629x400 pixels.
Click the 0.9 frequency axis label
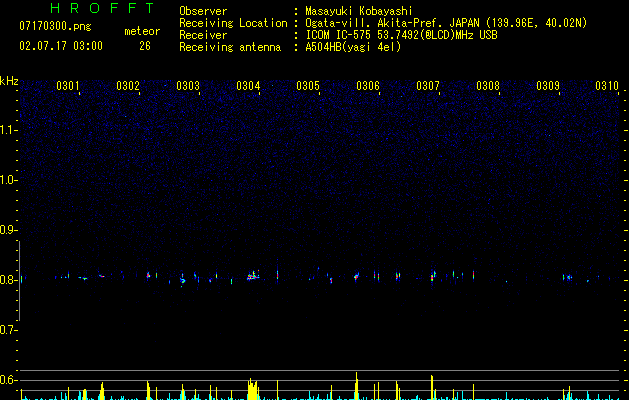[x=8, y=230]
